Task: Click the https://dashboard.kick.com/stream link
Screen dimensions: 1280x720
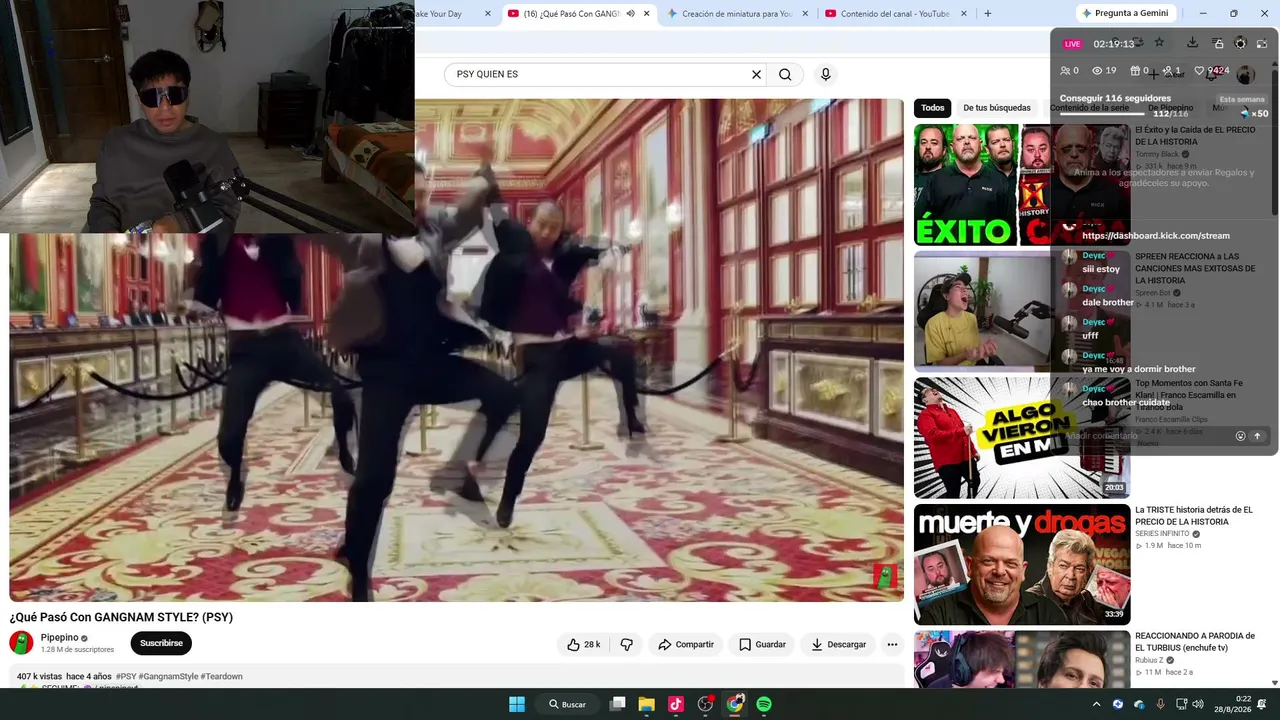Action: 1156,236
